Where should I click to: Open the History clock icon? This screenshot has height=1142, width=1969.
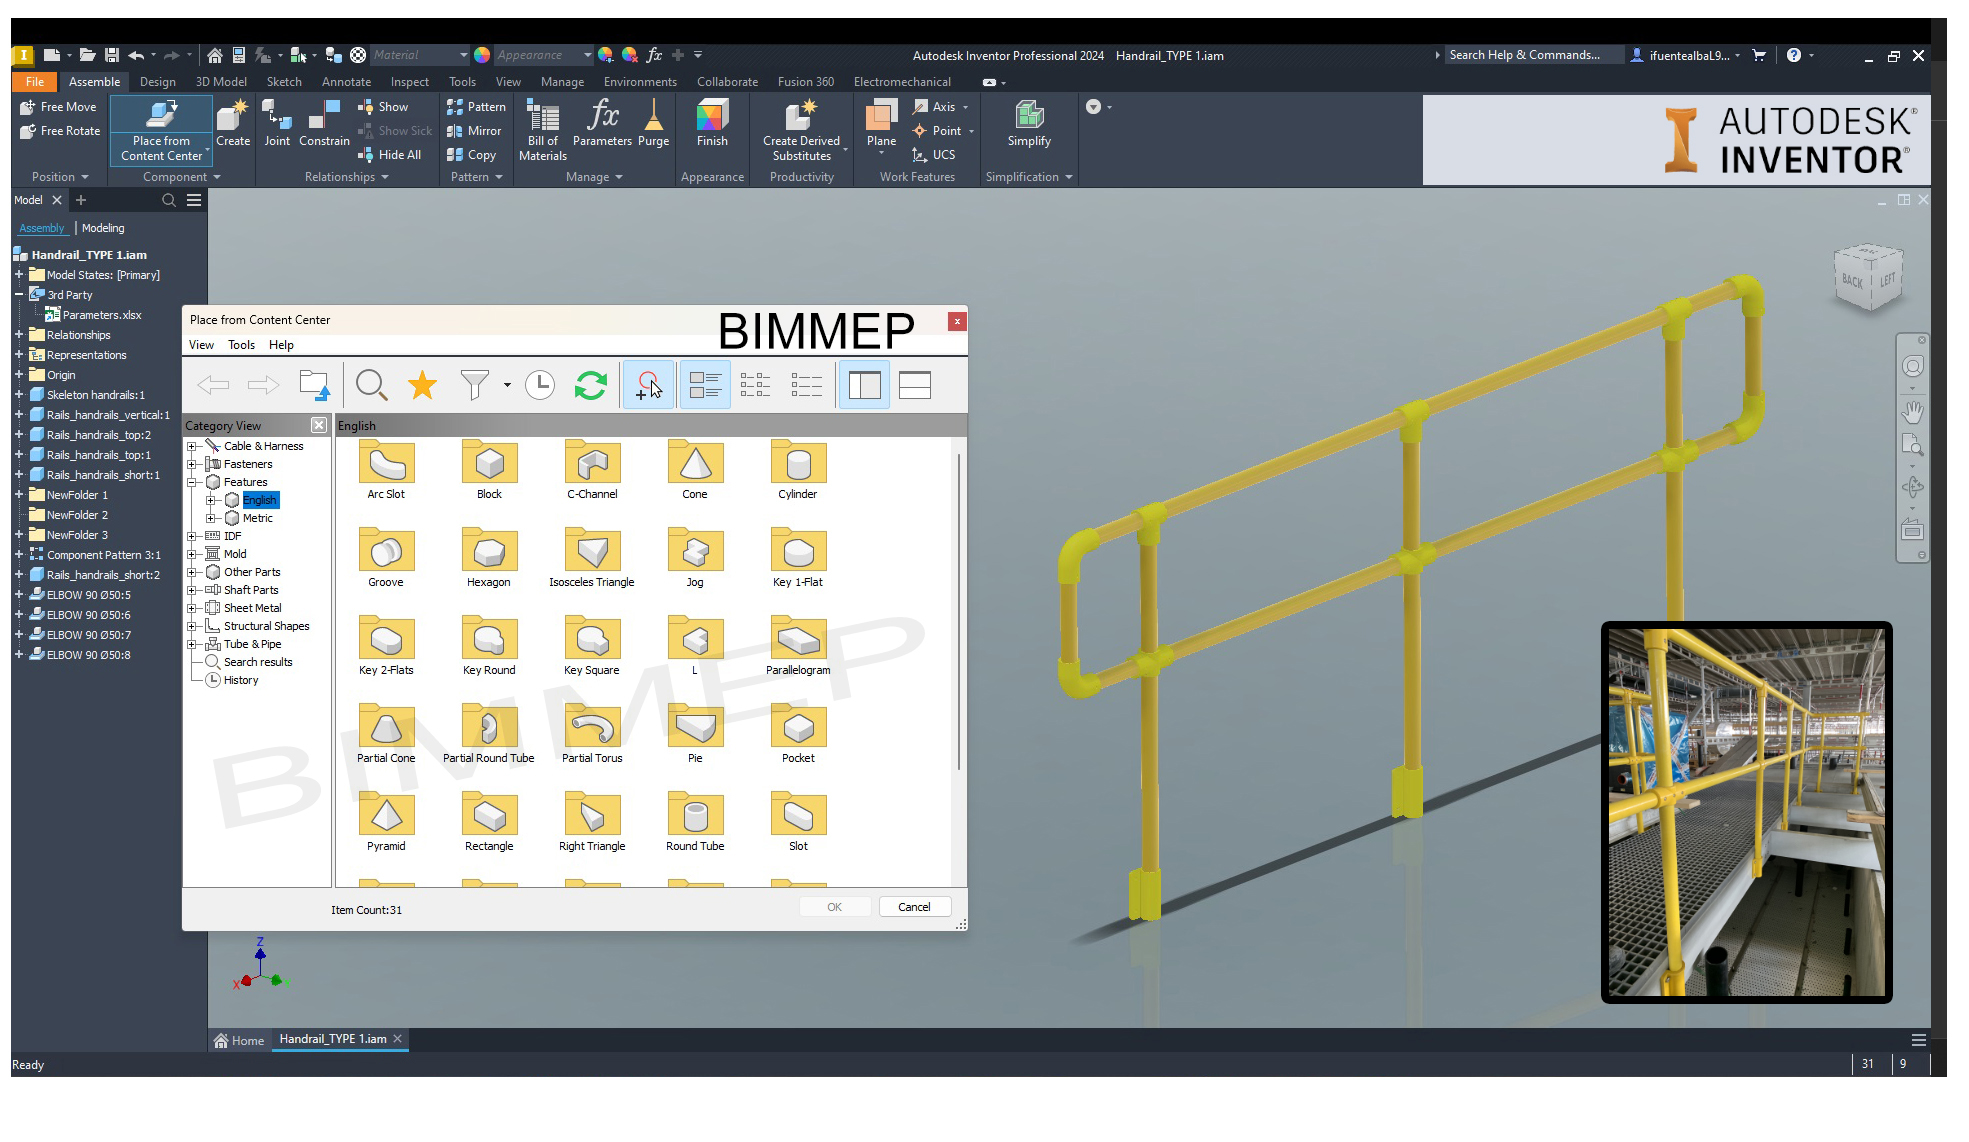pyautogui.click(x=540, y=385)
